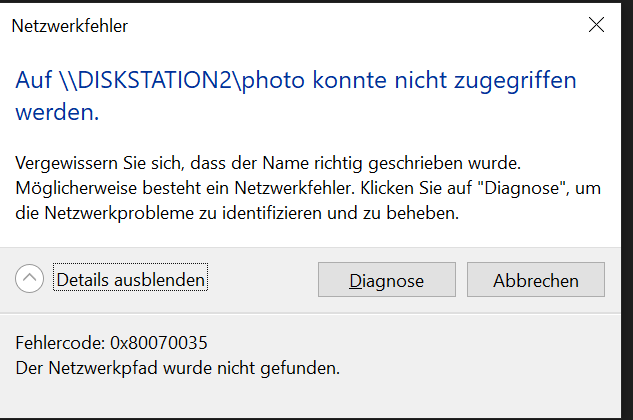Click the 'die Netzwerkprobleme zu identifizieren' line

169,213
